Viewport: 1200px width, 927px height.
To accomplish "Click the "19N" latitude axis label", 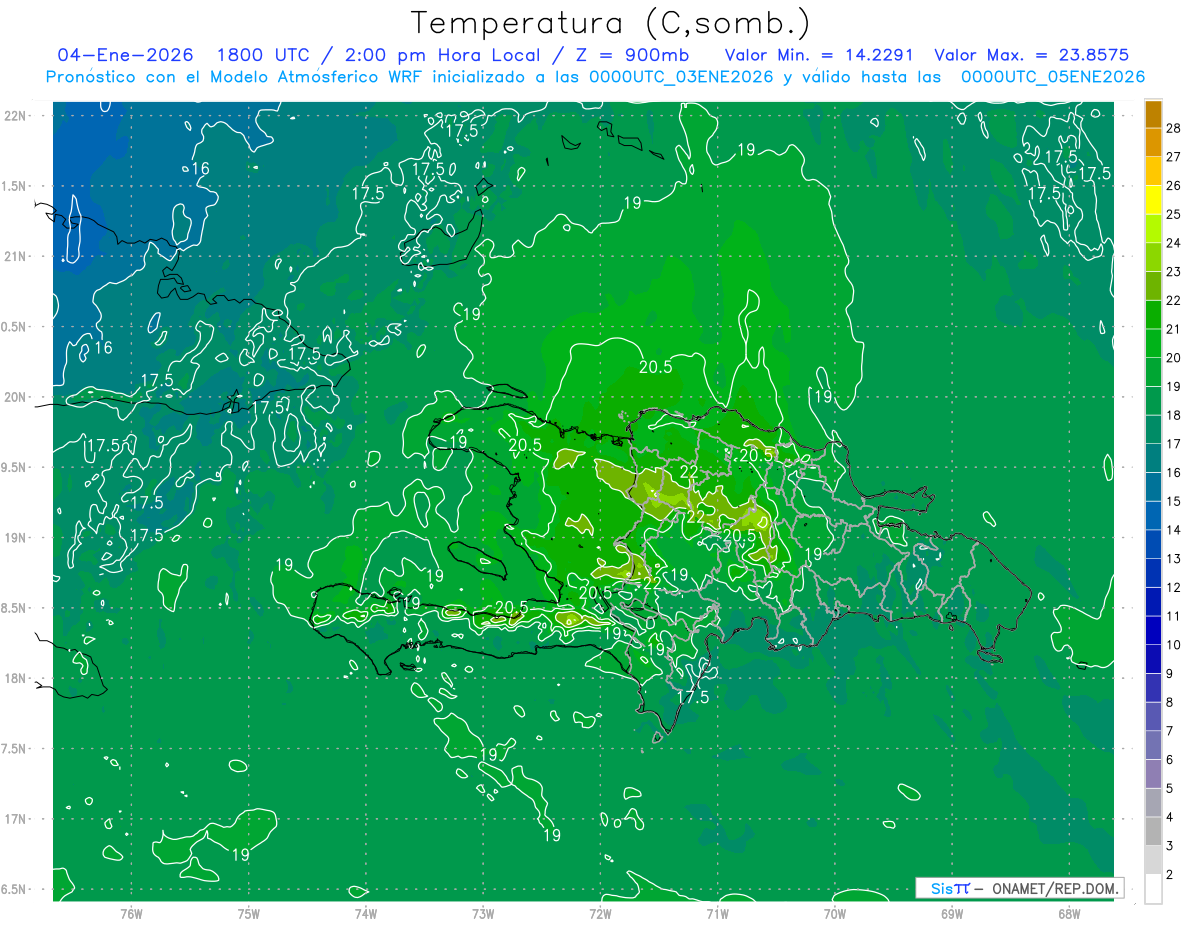I will pos(16,538).
